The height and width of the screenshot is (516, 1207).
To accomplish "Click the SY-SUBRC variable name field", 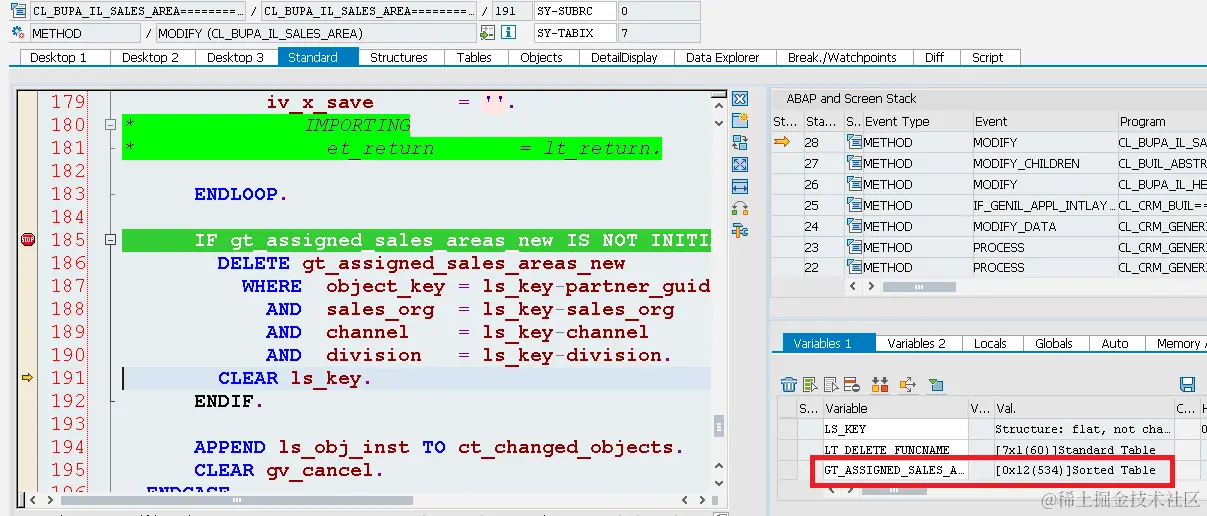I will tap(573, 12).
